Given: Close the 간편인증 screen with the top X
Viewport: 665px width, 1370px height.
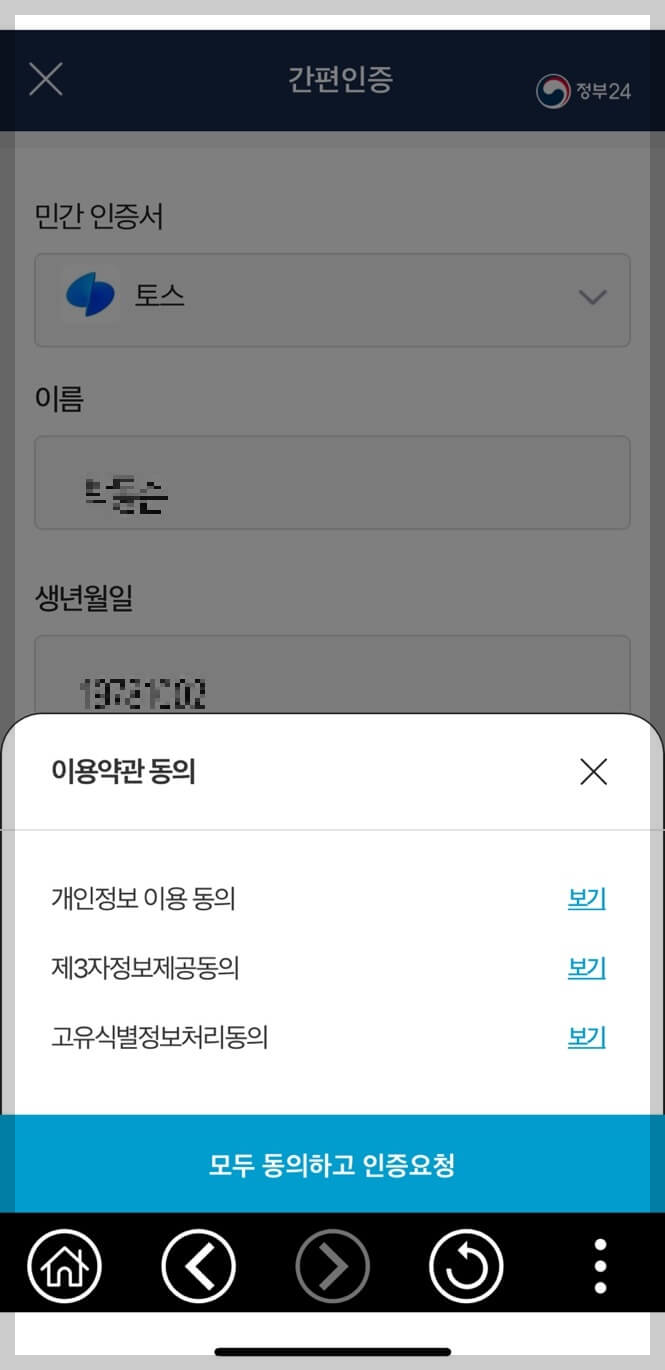Looking at the screenshot, I should click(x=44, y=79).
